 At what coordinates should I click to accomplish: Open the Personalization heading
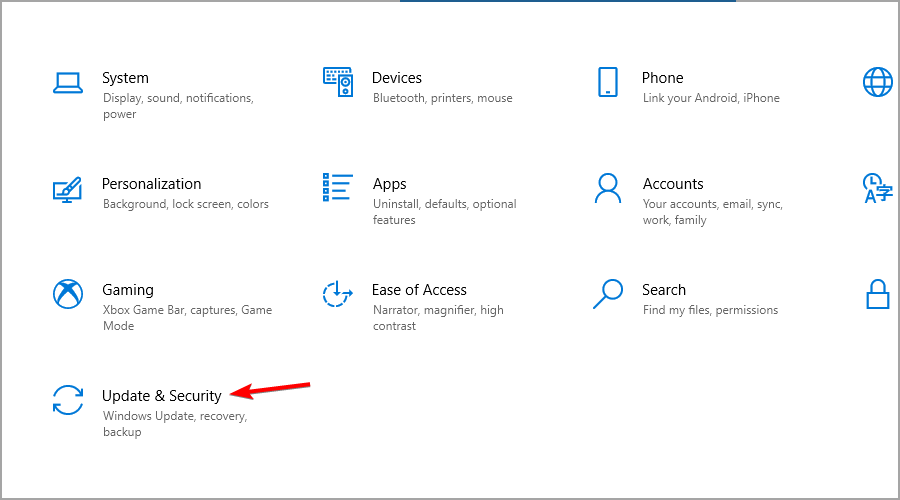152,184
